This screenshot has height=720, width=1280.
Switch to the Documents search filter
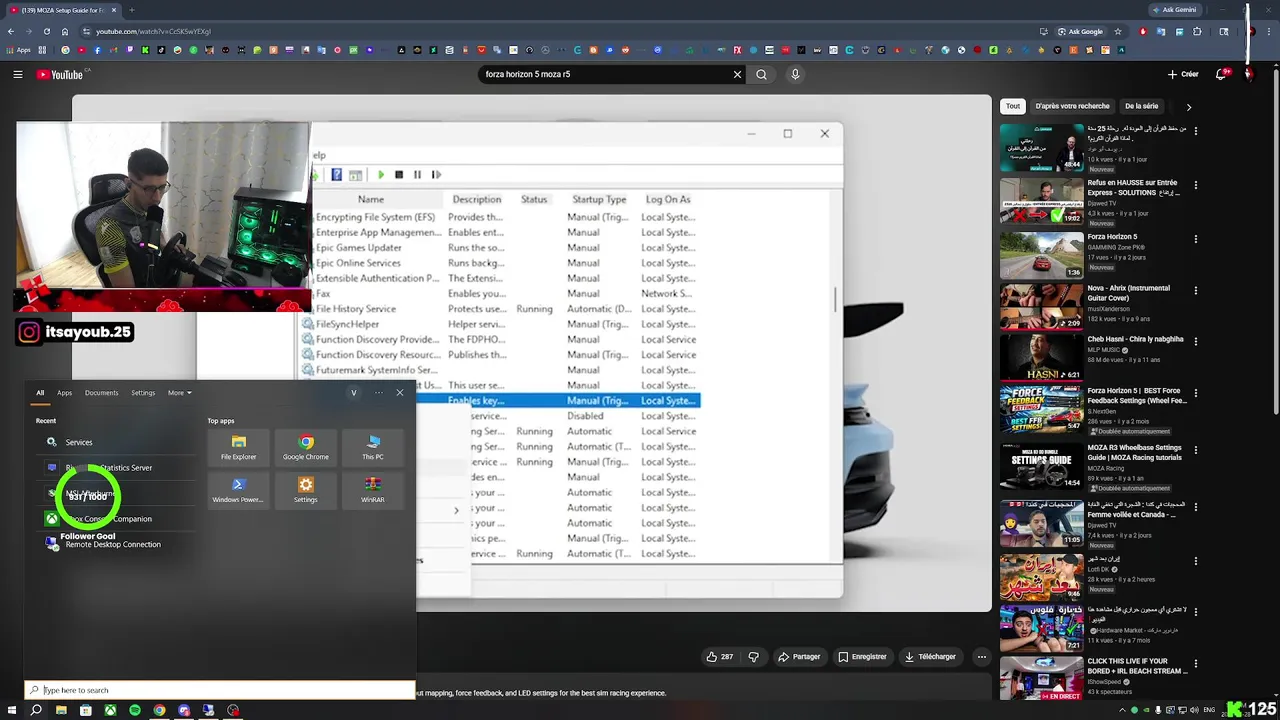pos(102,393)
